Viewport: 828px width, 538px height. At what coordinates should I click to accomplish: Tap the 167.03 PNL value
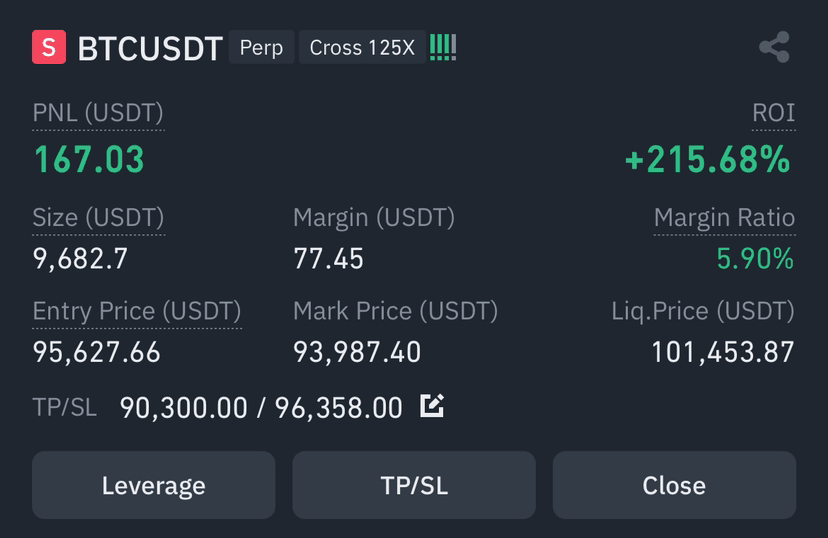(x=89, y=159)
